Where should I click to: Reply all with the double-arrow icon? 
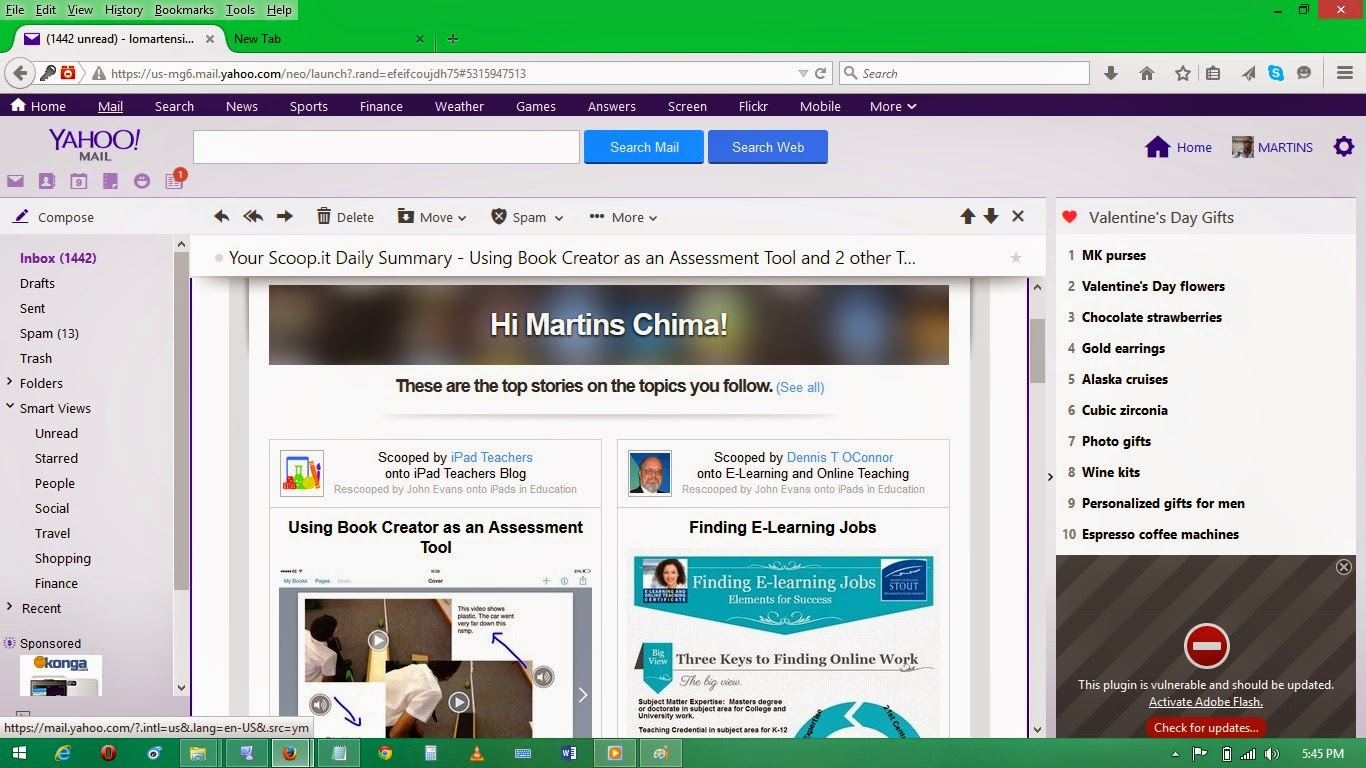[253, 217]
